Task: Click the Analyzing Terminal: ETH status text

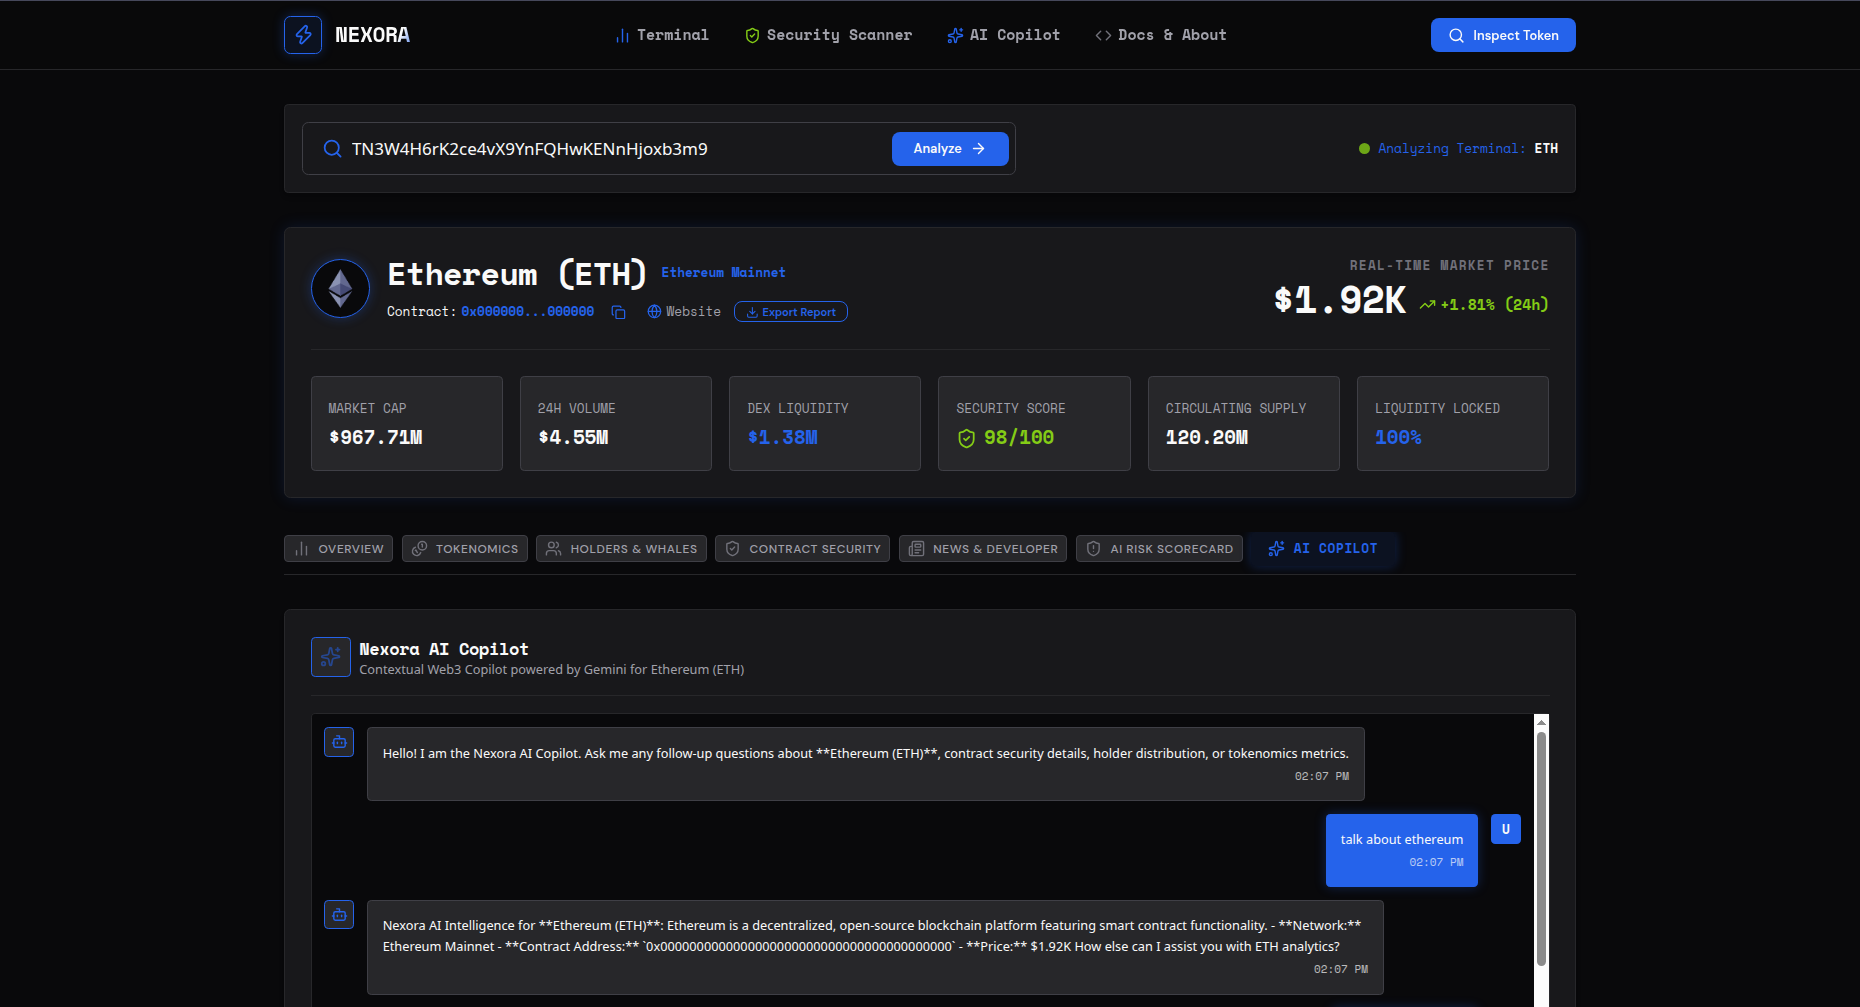Action: click(x=1468, y=149)
